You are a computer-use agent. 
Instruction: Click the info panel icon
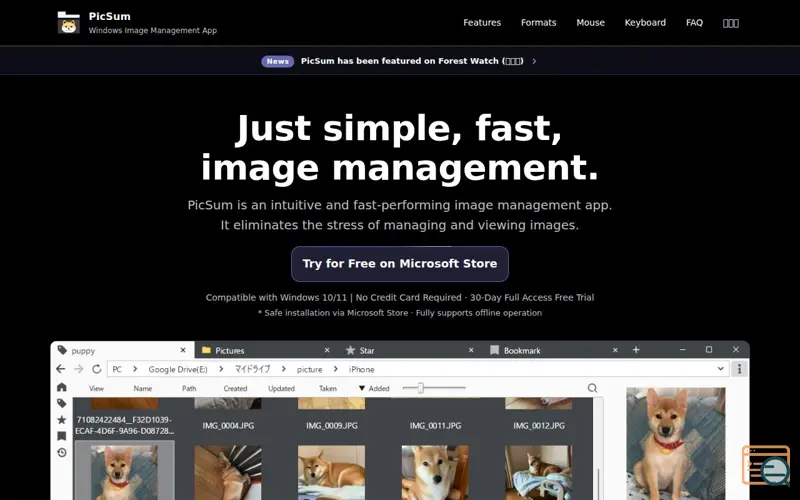[739, 369]
